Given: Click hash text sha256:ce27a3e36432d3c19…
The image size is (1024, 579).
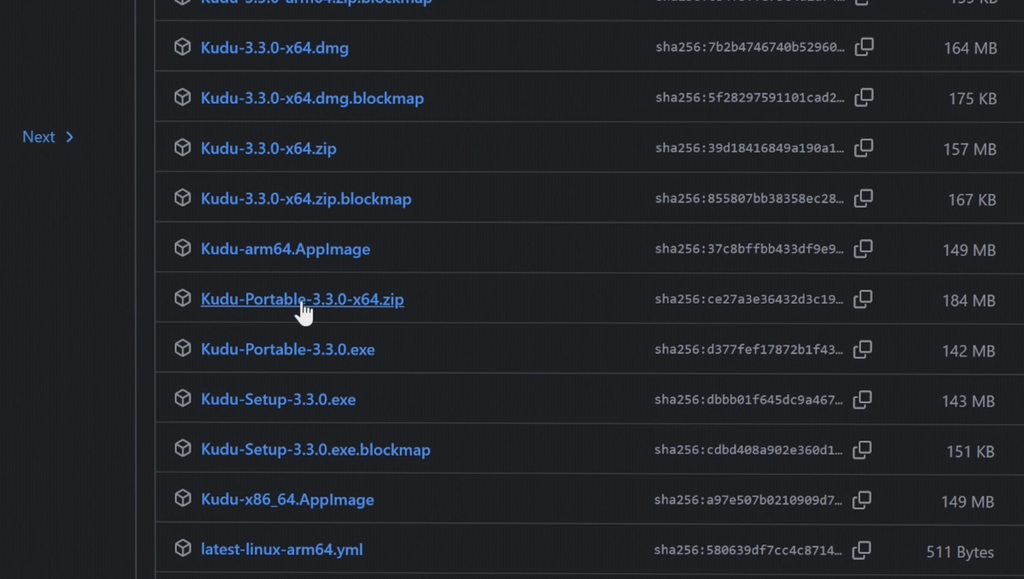Looking at the screenshot, I should (749, 299).
